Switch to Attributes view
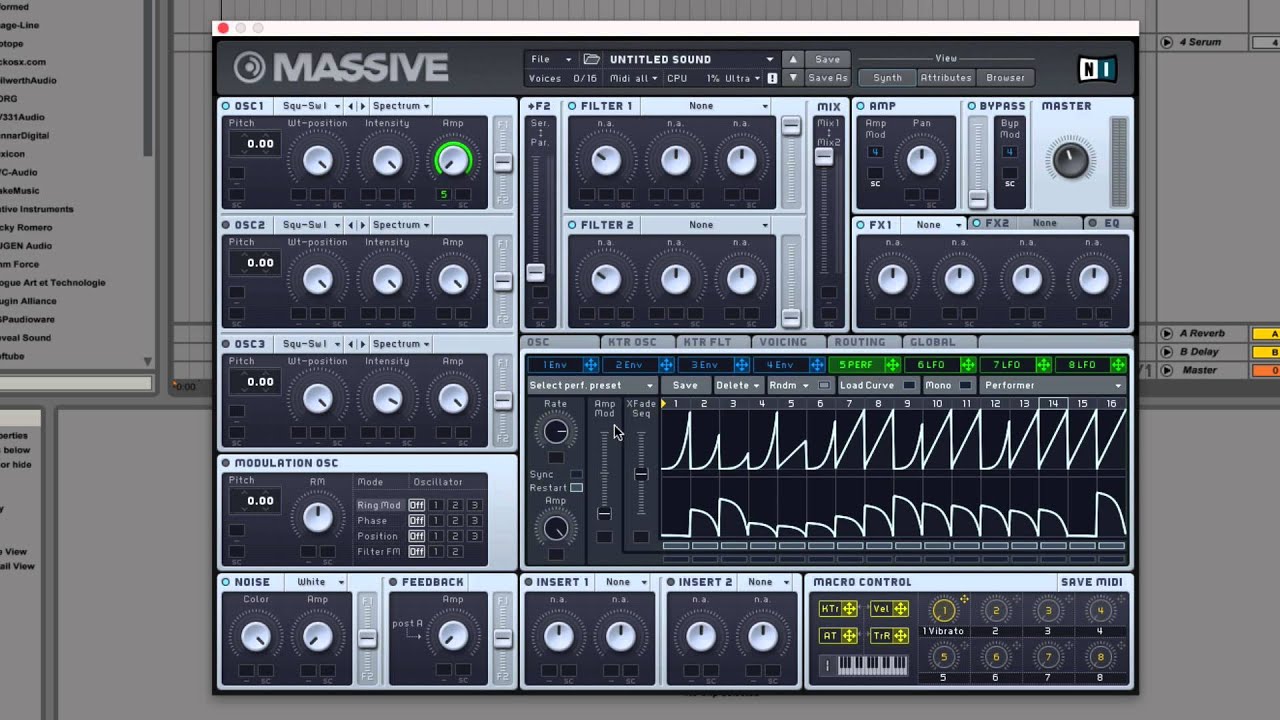Image resolution: width=1280 pixels, height=720 pixels. click(945, 78)
